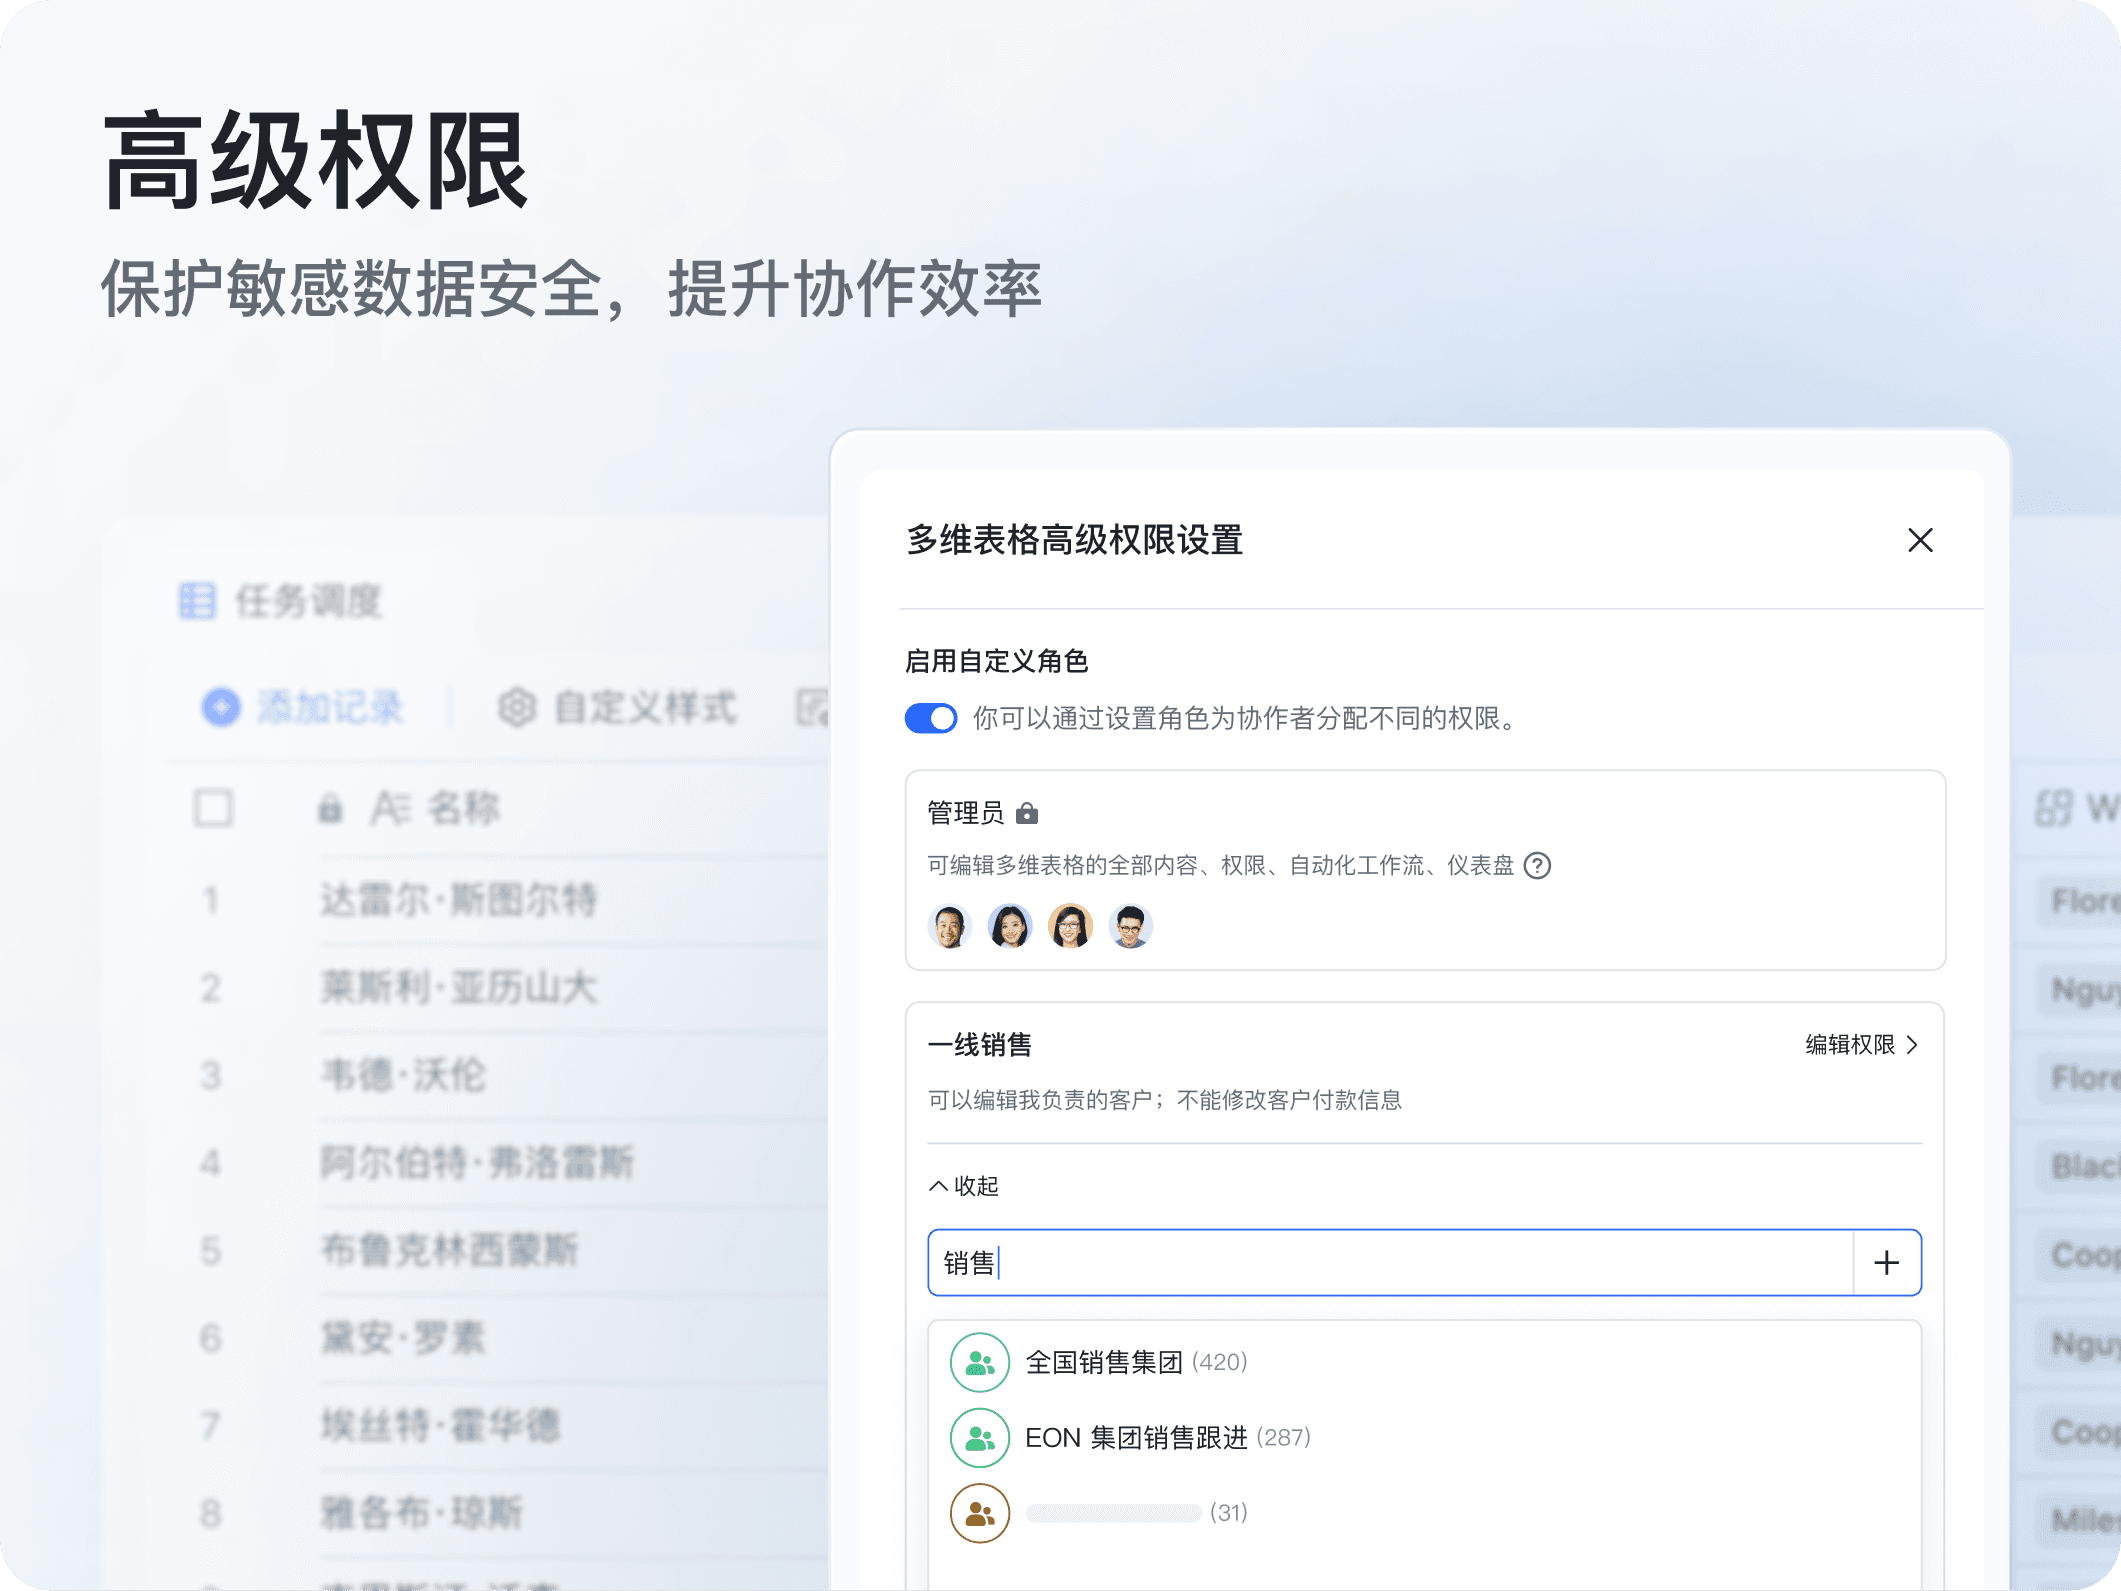Click the 任务调度 table icon

pyautogui.click(x=197, y=601)
